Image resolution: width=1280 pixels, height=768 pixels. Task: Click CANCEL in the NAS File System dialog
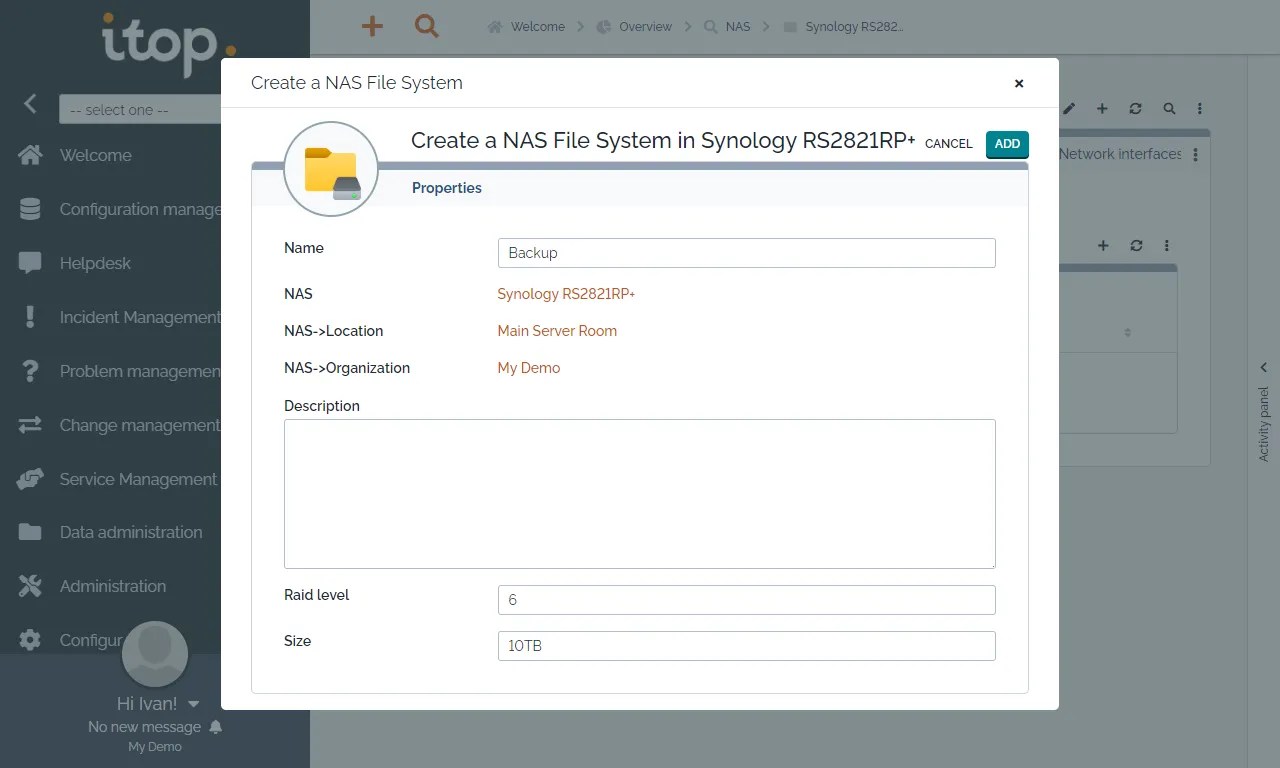click(x=948, y=144)
